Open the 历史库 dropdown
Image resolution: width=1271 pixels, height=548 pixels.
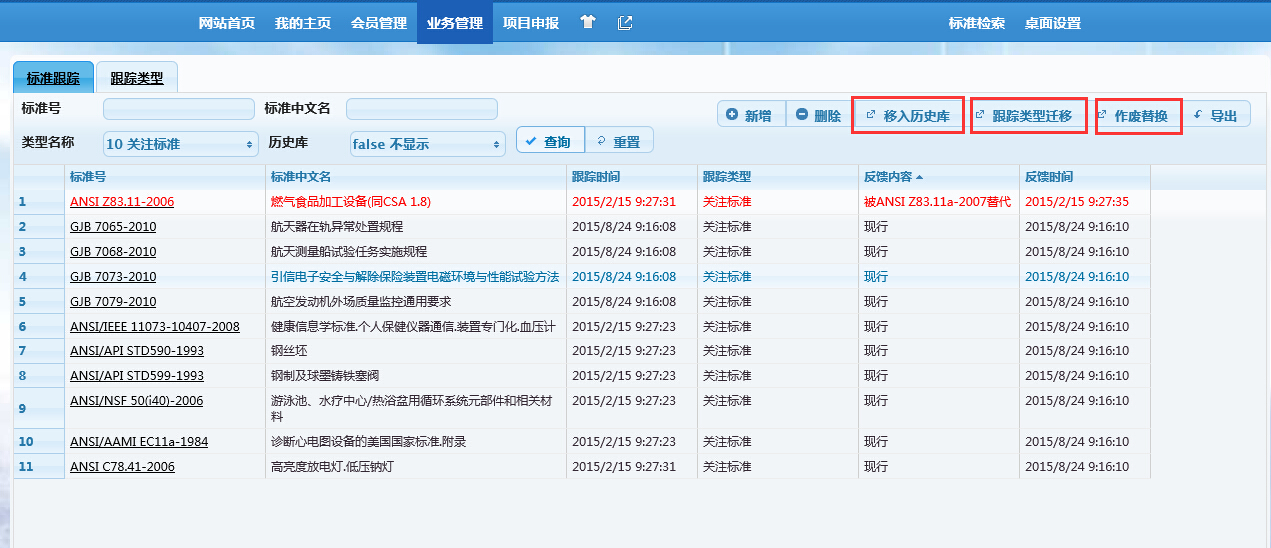pyautogui.click(x=427, y=144)
